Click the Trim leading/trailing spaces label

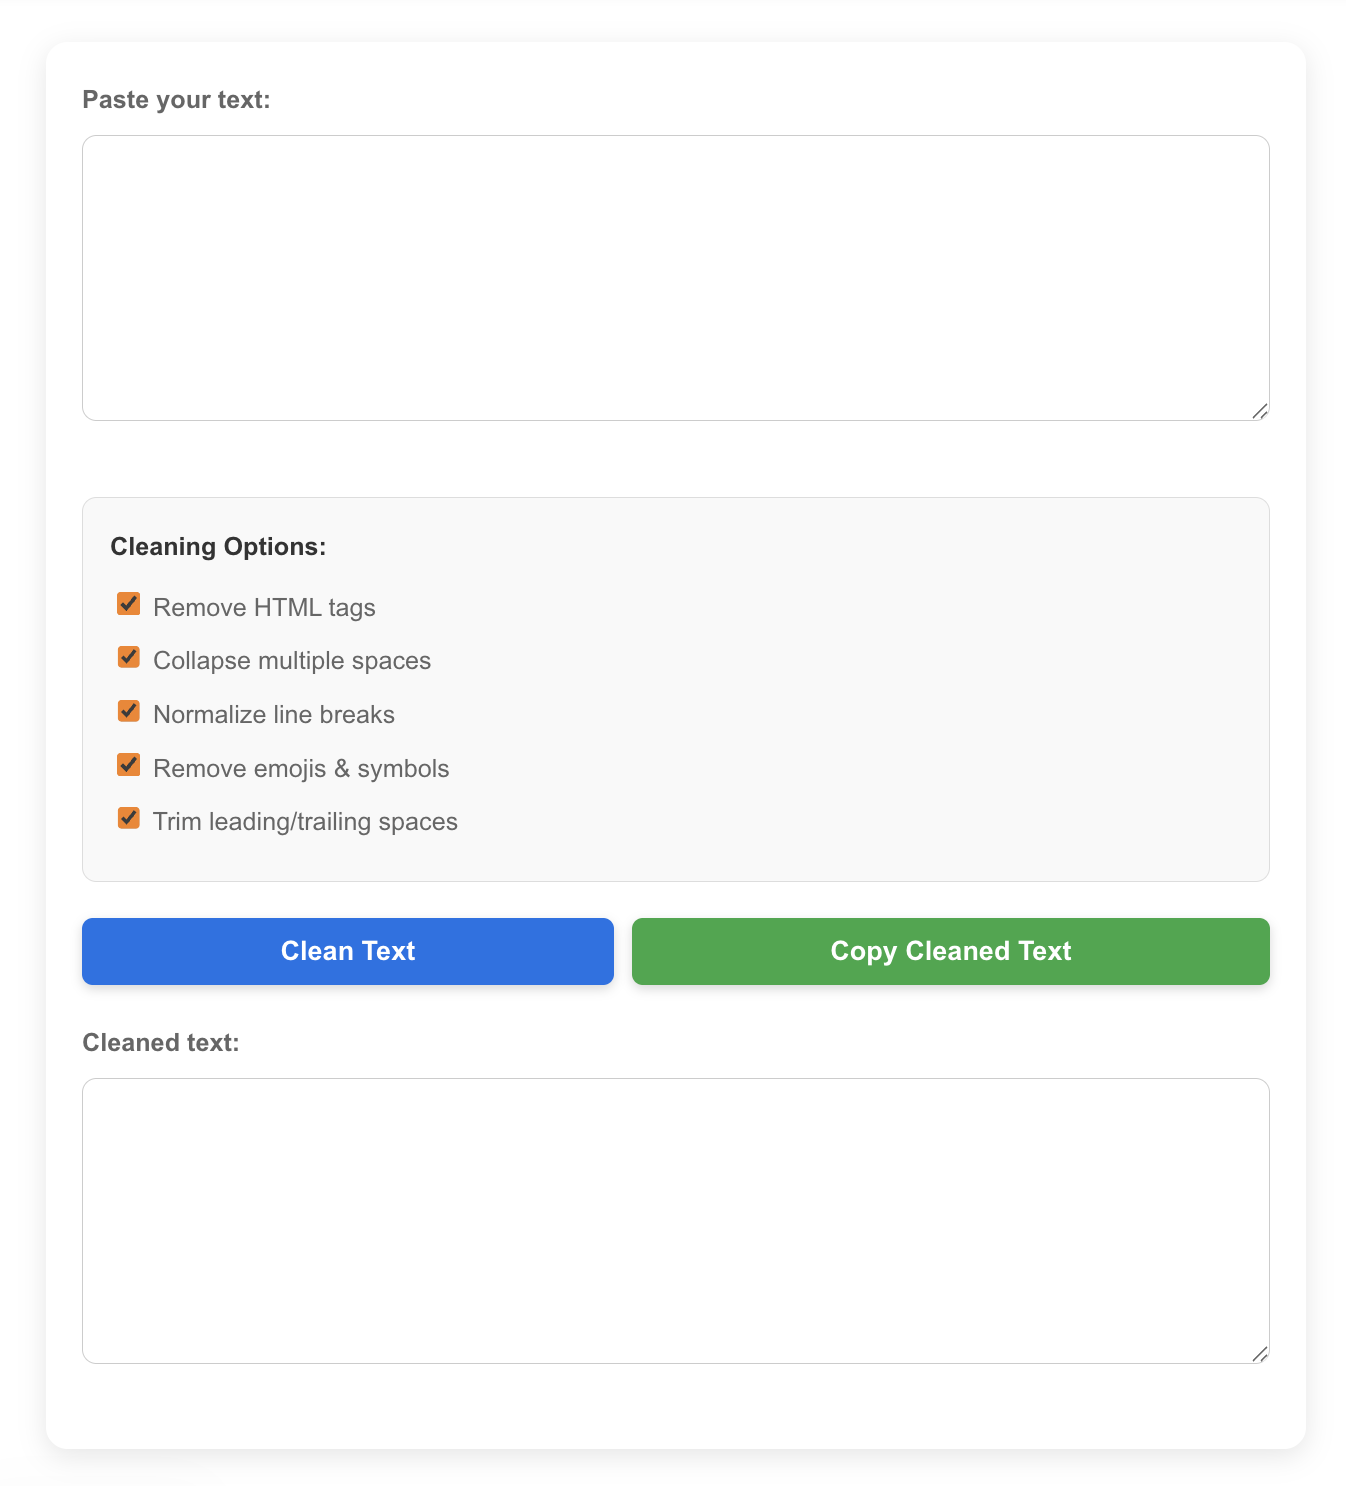[x=304, y=821]
